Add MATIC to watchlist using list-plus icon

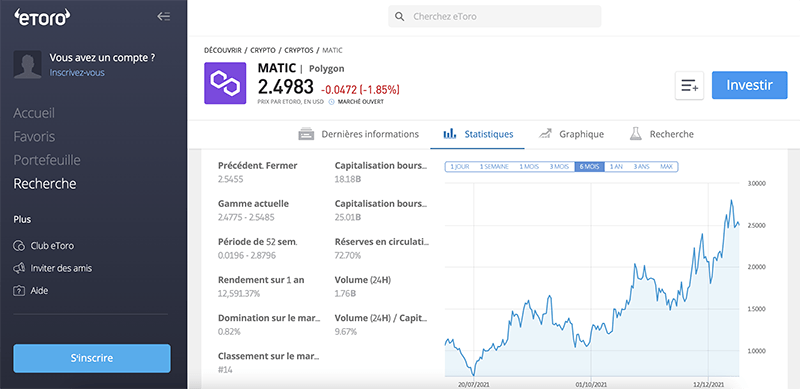coord(689,85)
